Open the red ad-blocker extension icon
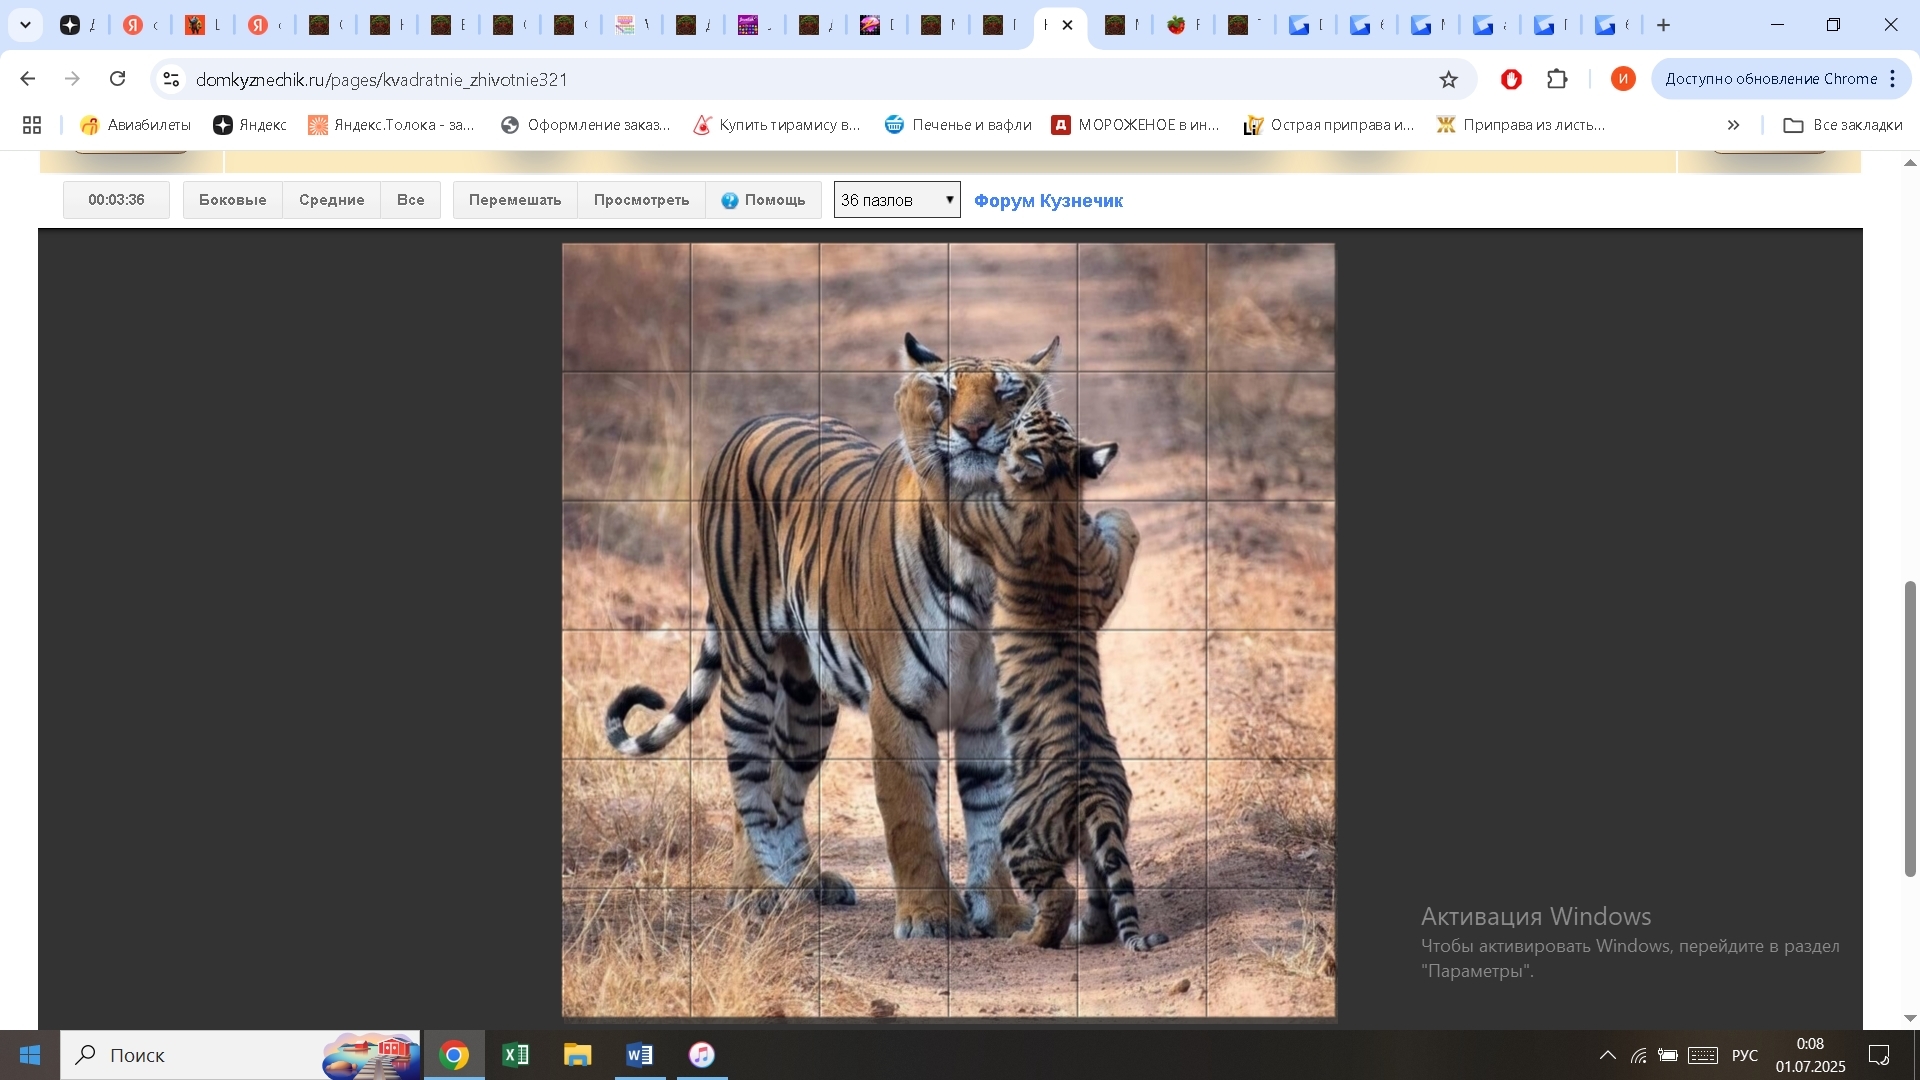This screenshot has height=1080, width=1920. coord(1511,79)
